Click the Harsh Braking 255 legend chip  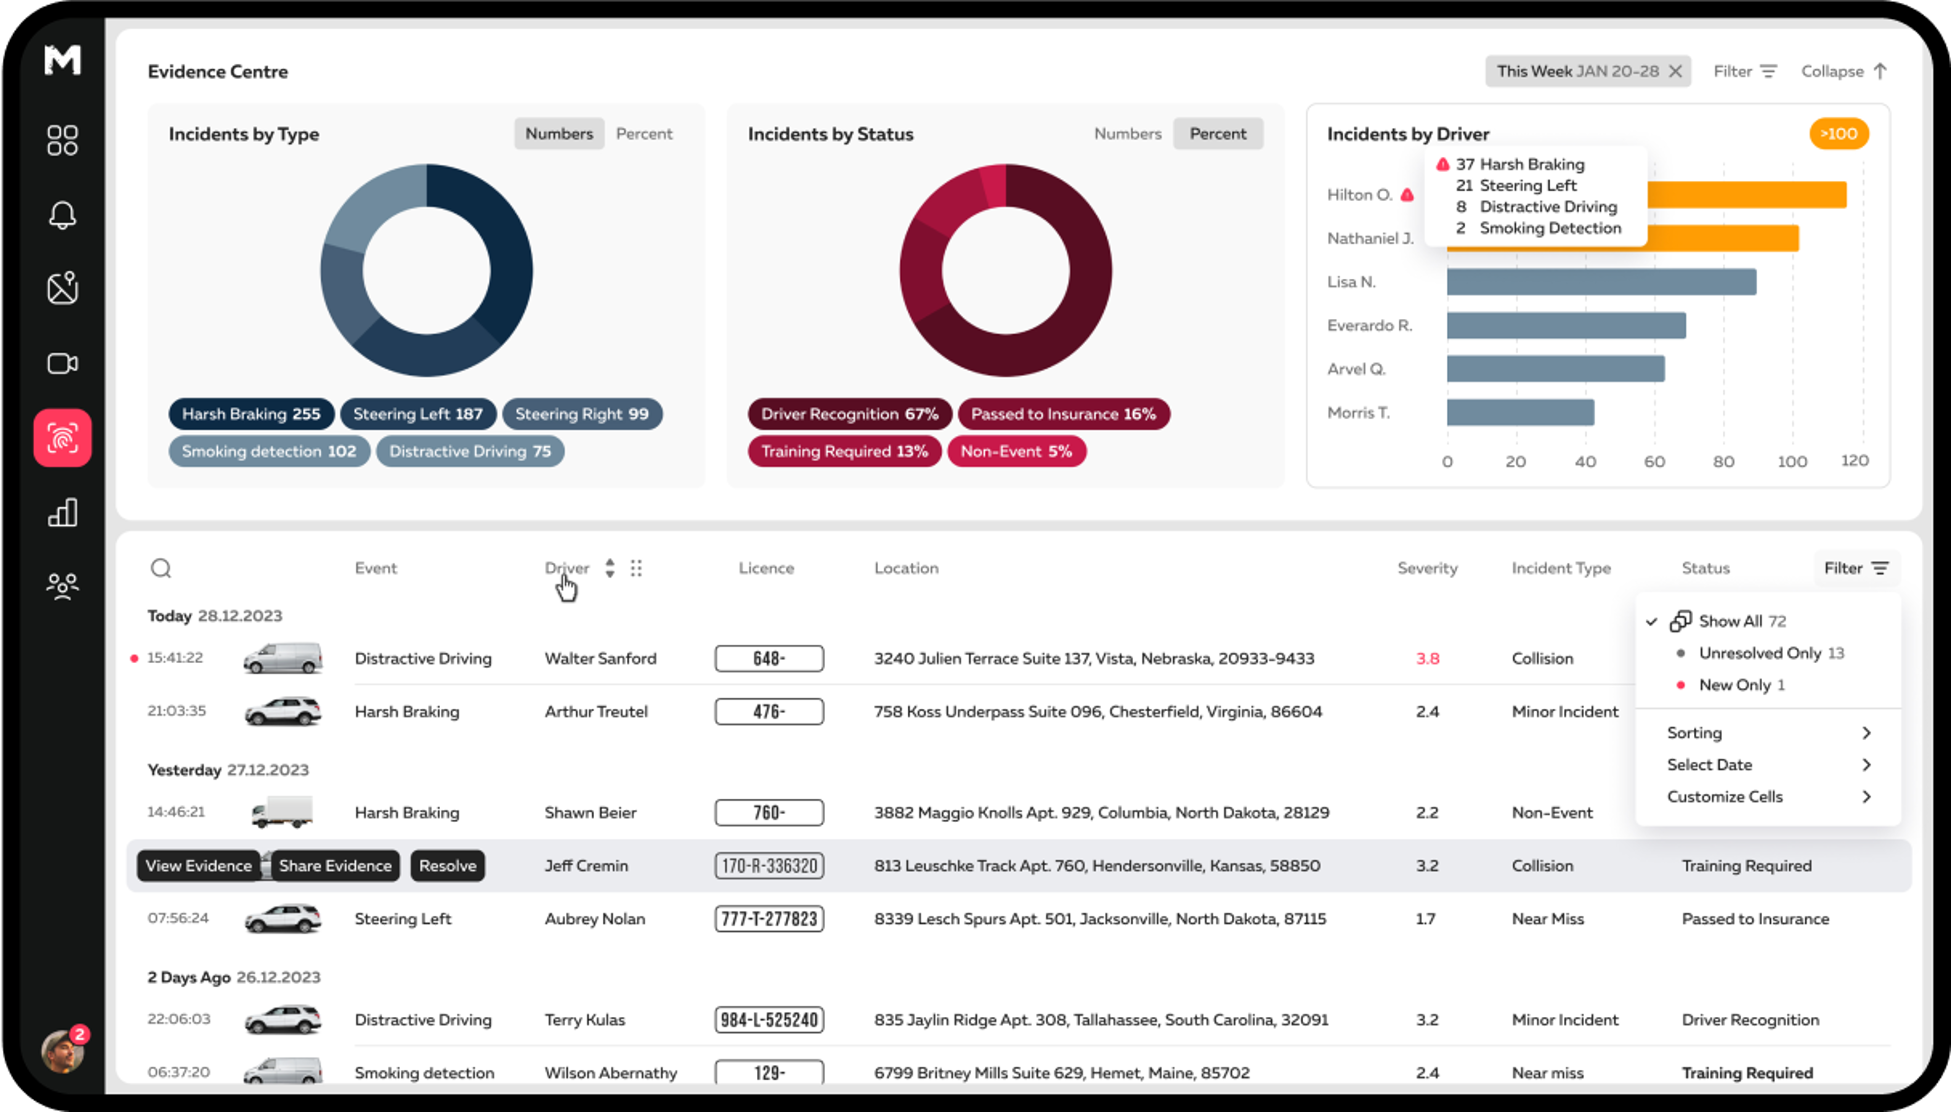pos(251,414)
